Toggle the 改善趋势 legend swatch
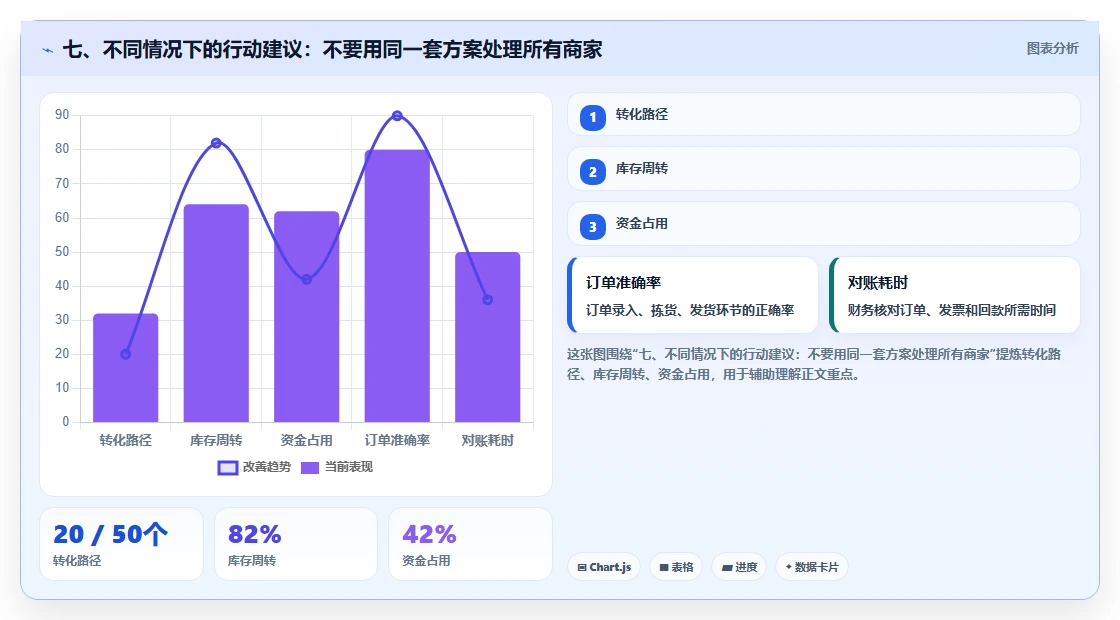 [227, 468]
